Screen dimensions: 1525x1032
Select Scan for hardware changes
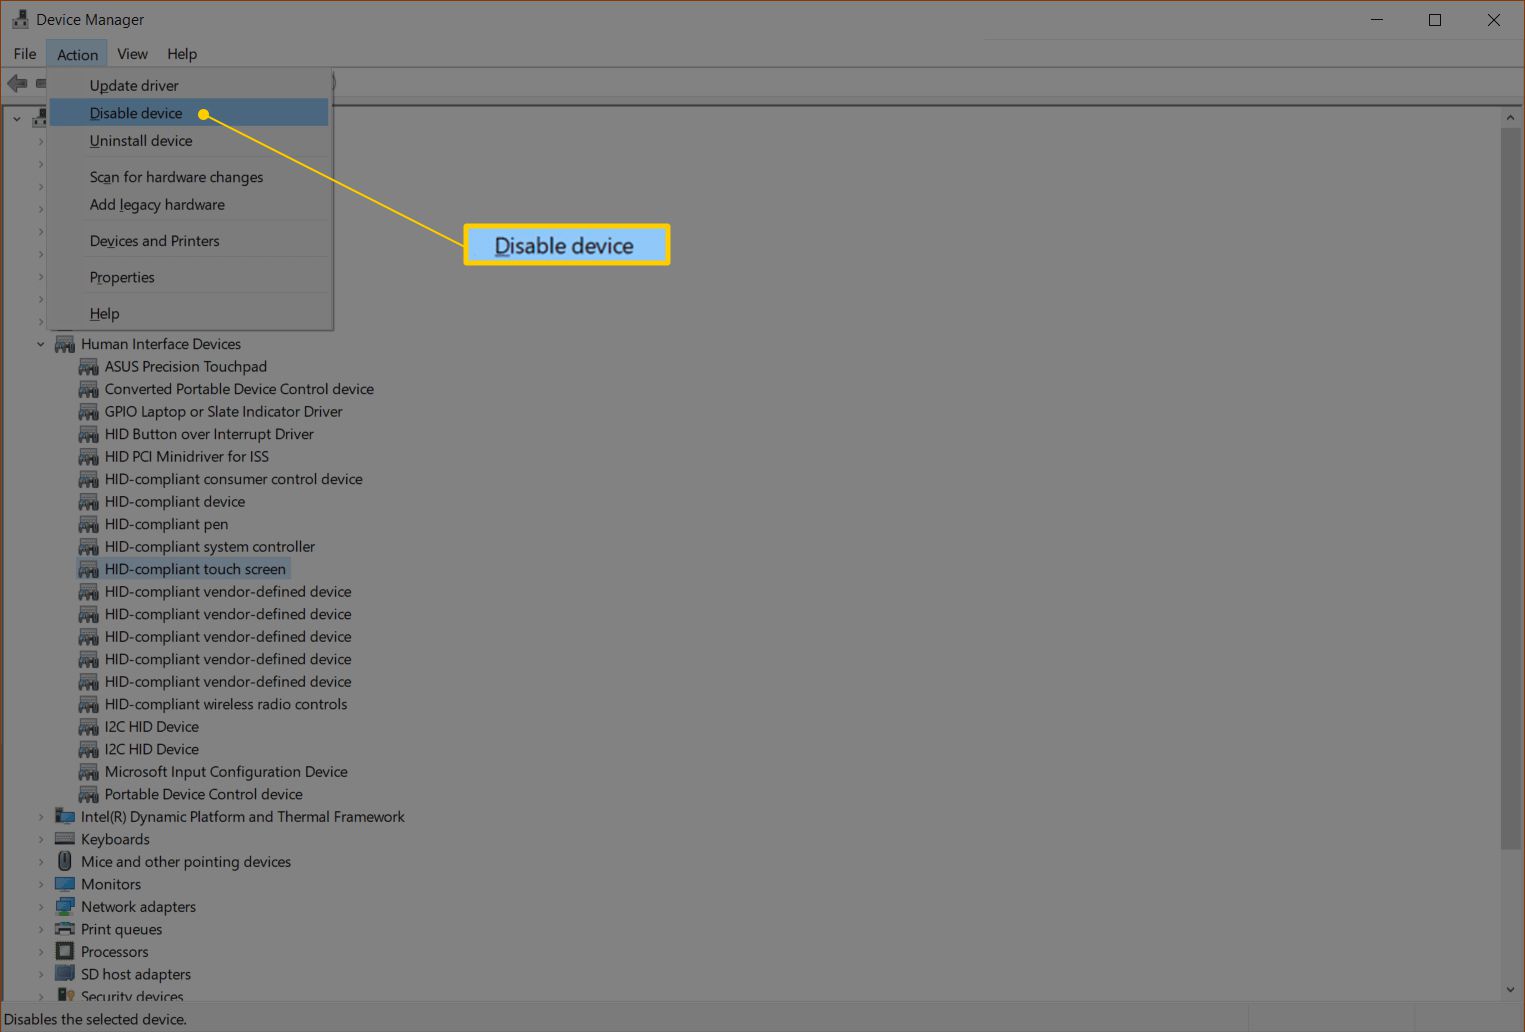coord(189,177)
